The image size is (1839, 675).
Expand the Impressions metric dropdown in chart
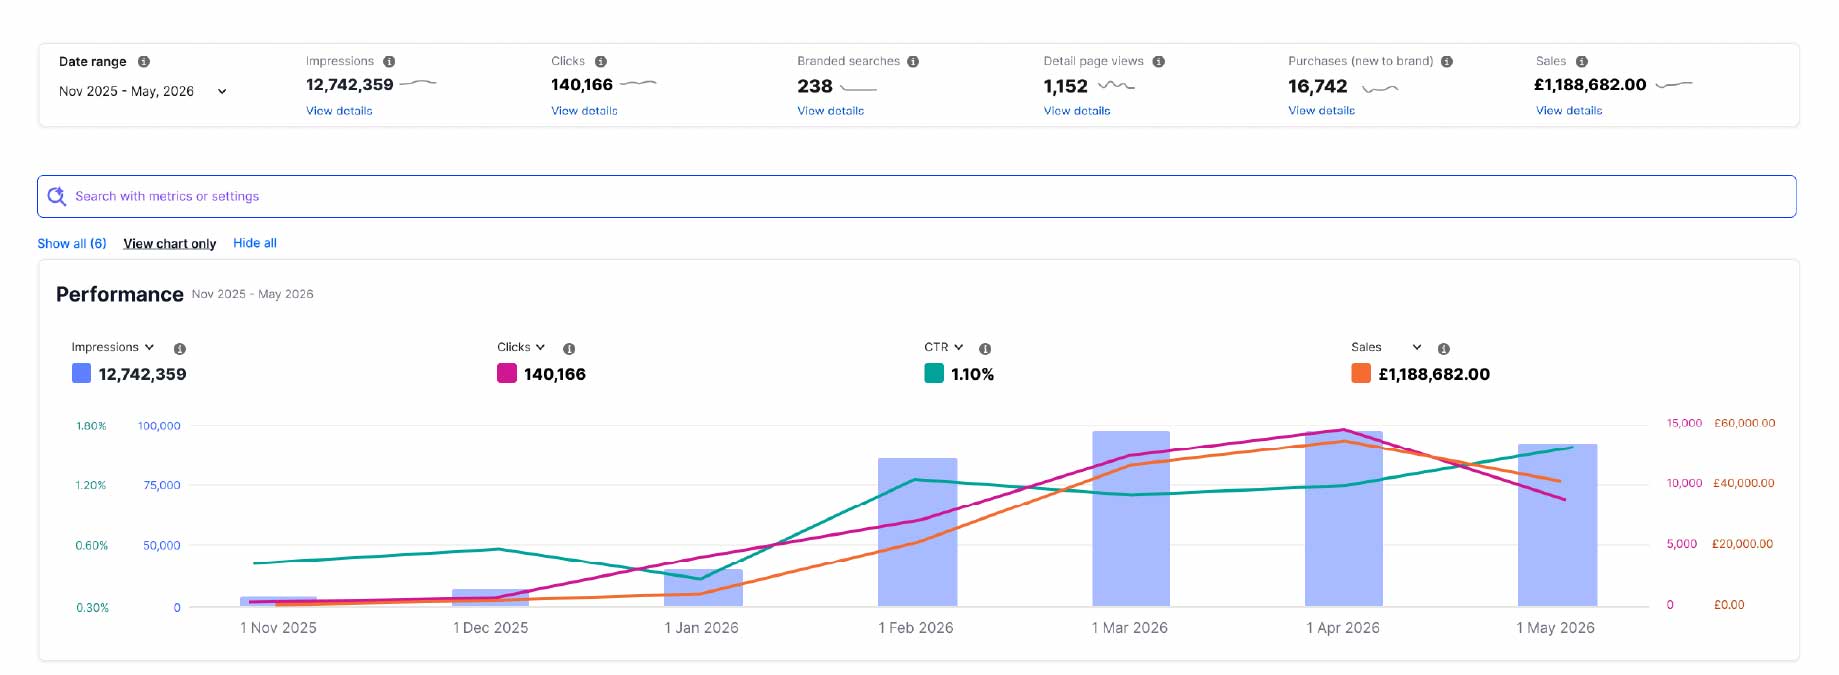coord(113,347)
